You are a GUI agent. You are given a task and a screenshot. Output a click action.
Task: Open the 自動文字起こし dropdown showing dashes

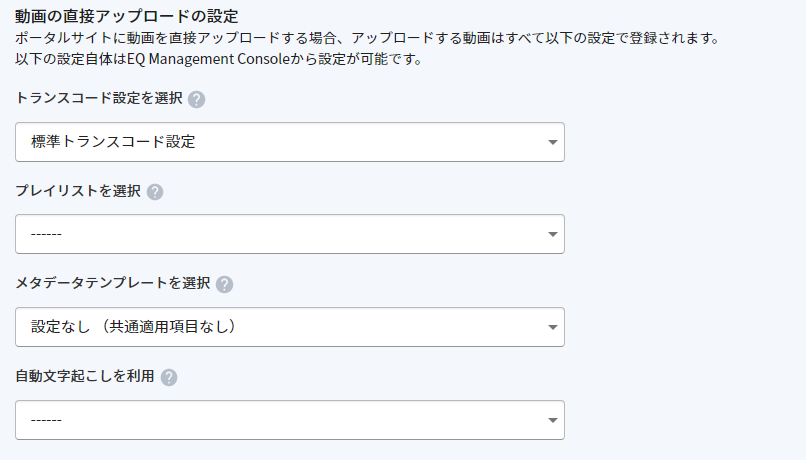tap(290, 420)
